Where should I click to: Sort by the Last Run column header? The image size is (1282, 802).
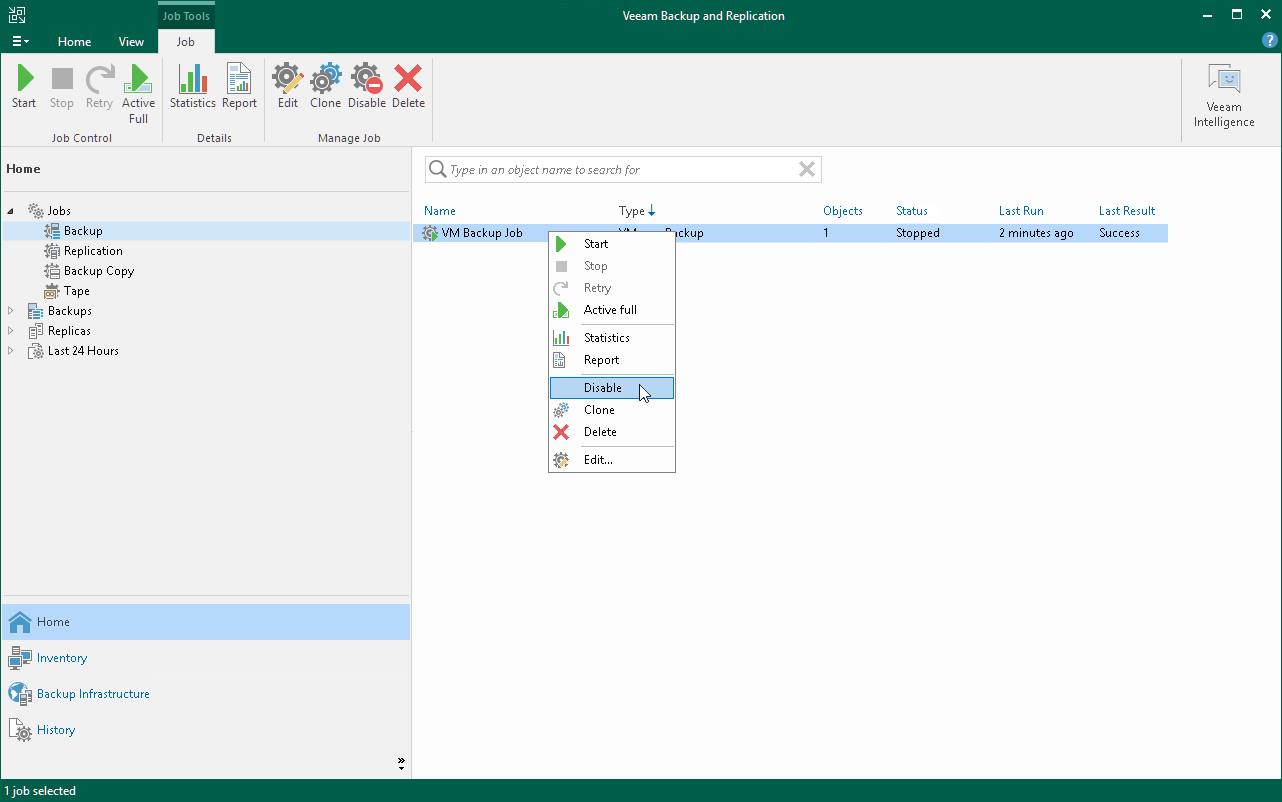click(1021, 211)
